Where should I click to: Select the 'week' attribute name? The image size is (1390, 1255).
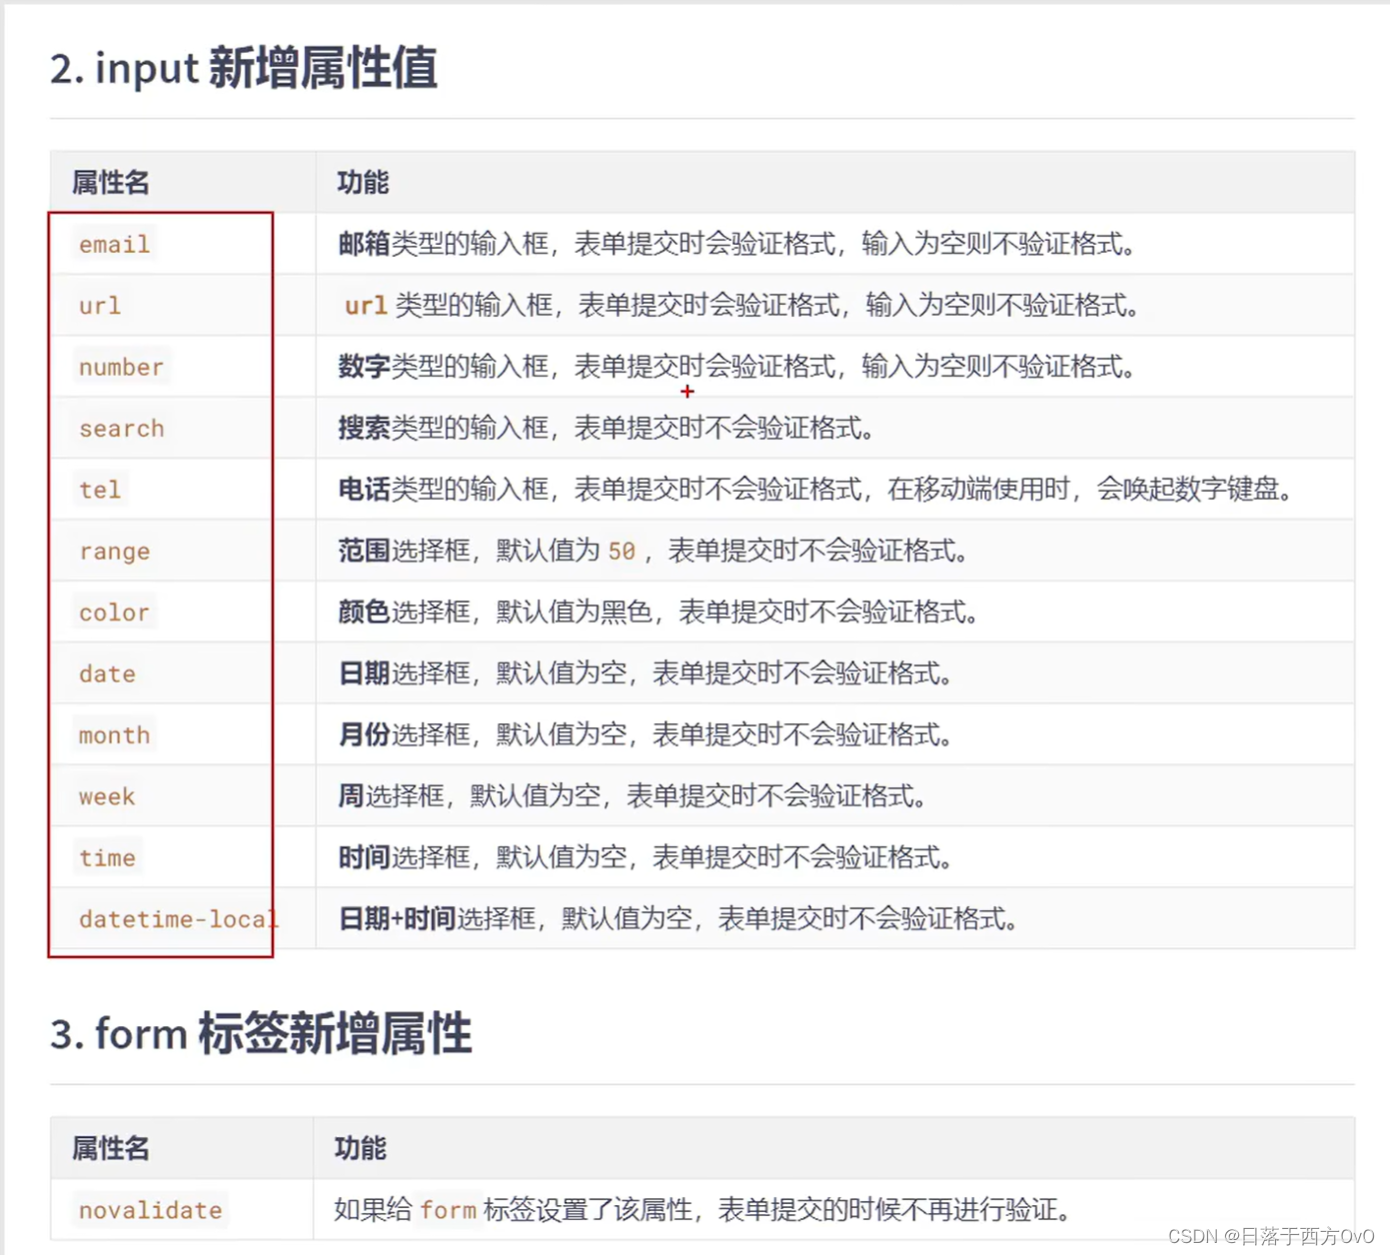click(107, 796)
